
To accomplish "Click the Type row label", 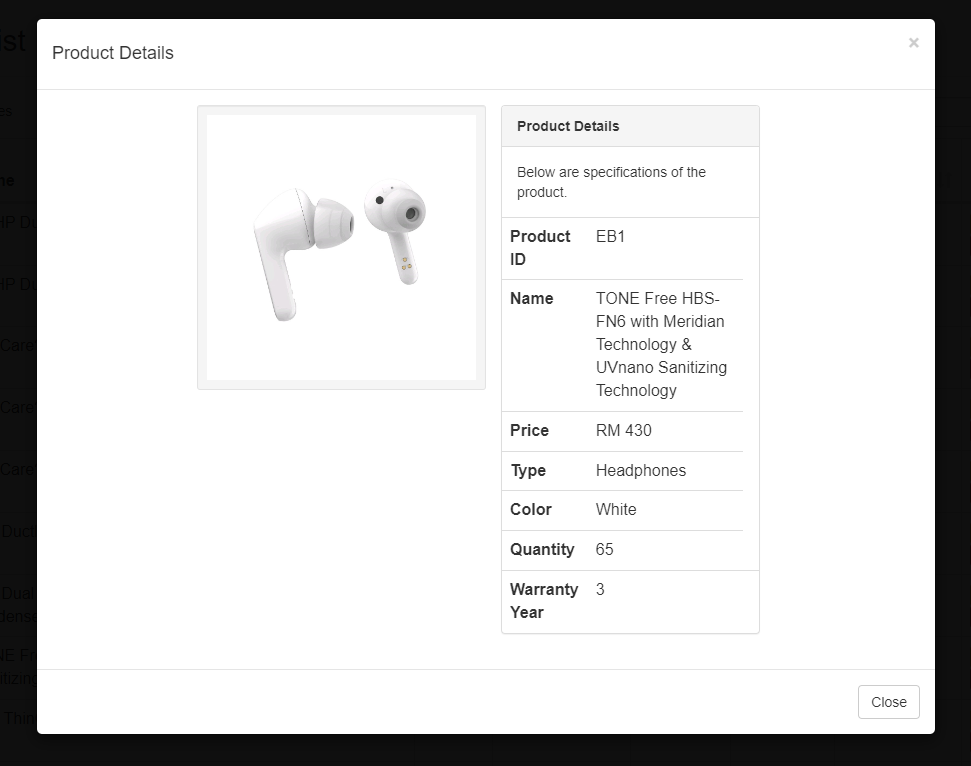I will click(525, 470).
